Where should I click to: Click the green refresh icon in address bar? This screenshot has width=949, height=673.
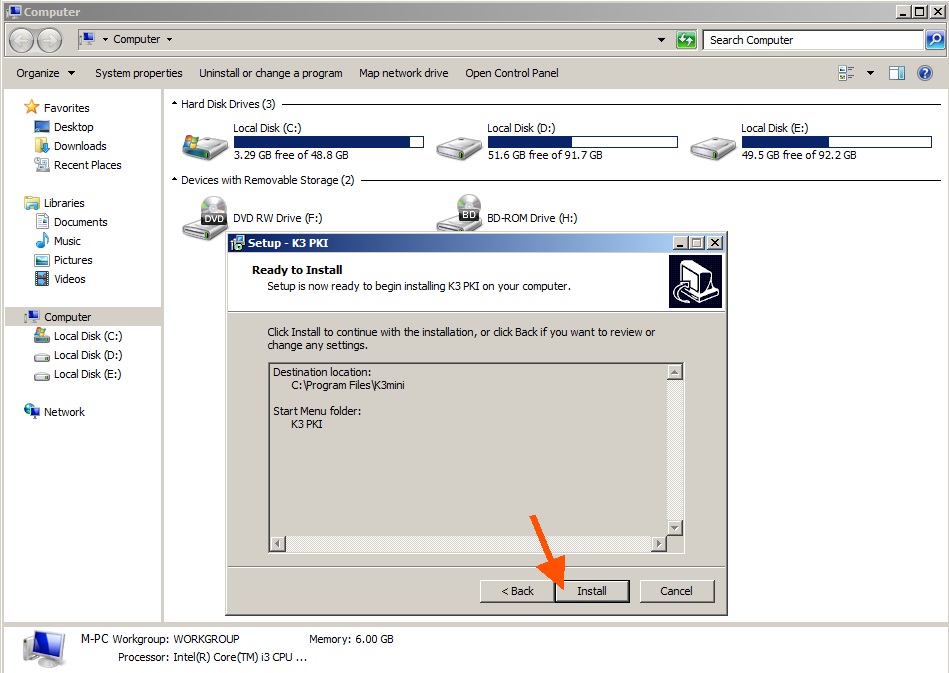[686, 40]
